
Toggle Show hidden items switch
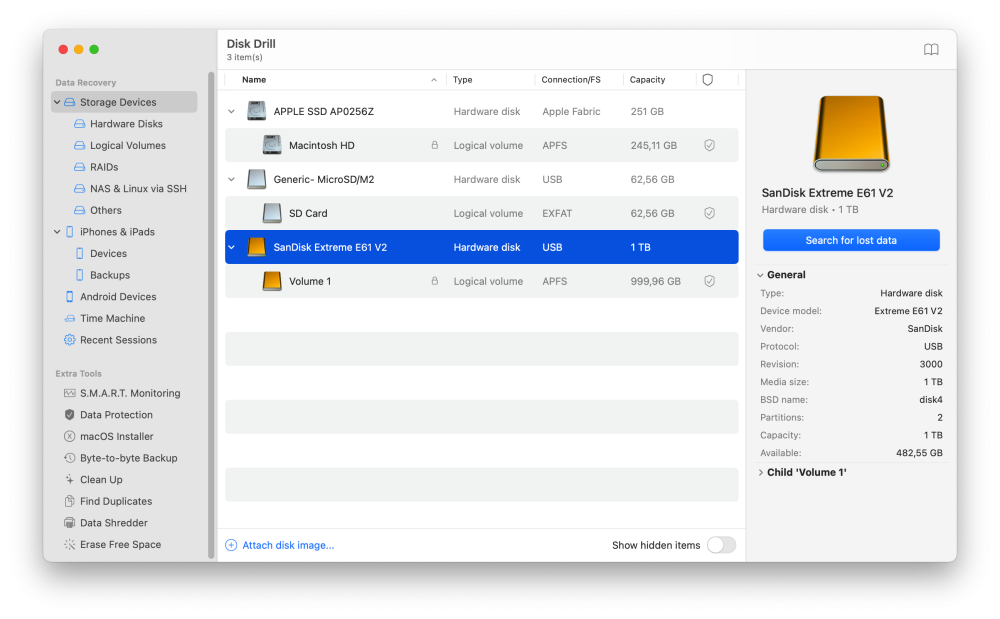[721, 545]
